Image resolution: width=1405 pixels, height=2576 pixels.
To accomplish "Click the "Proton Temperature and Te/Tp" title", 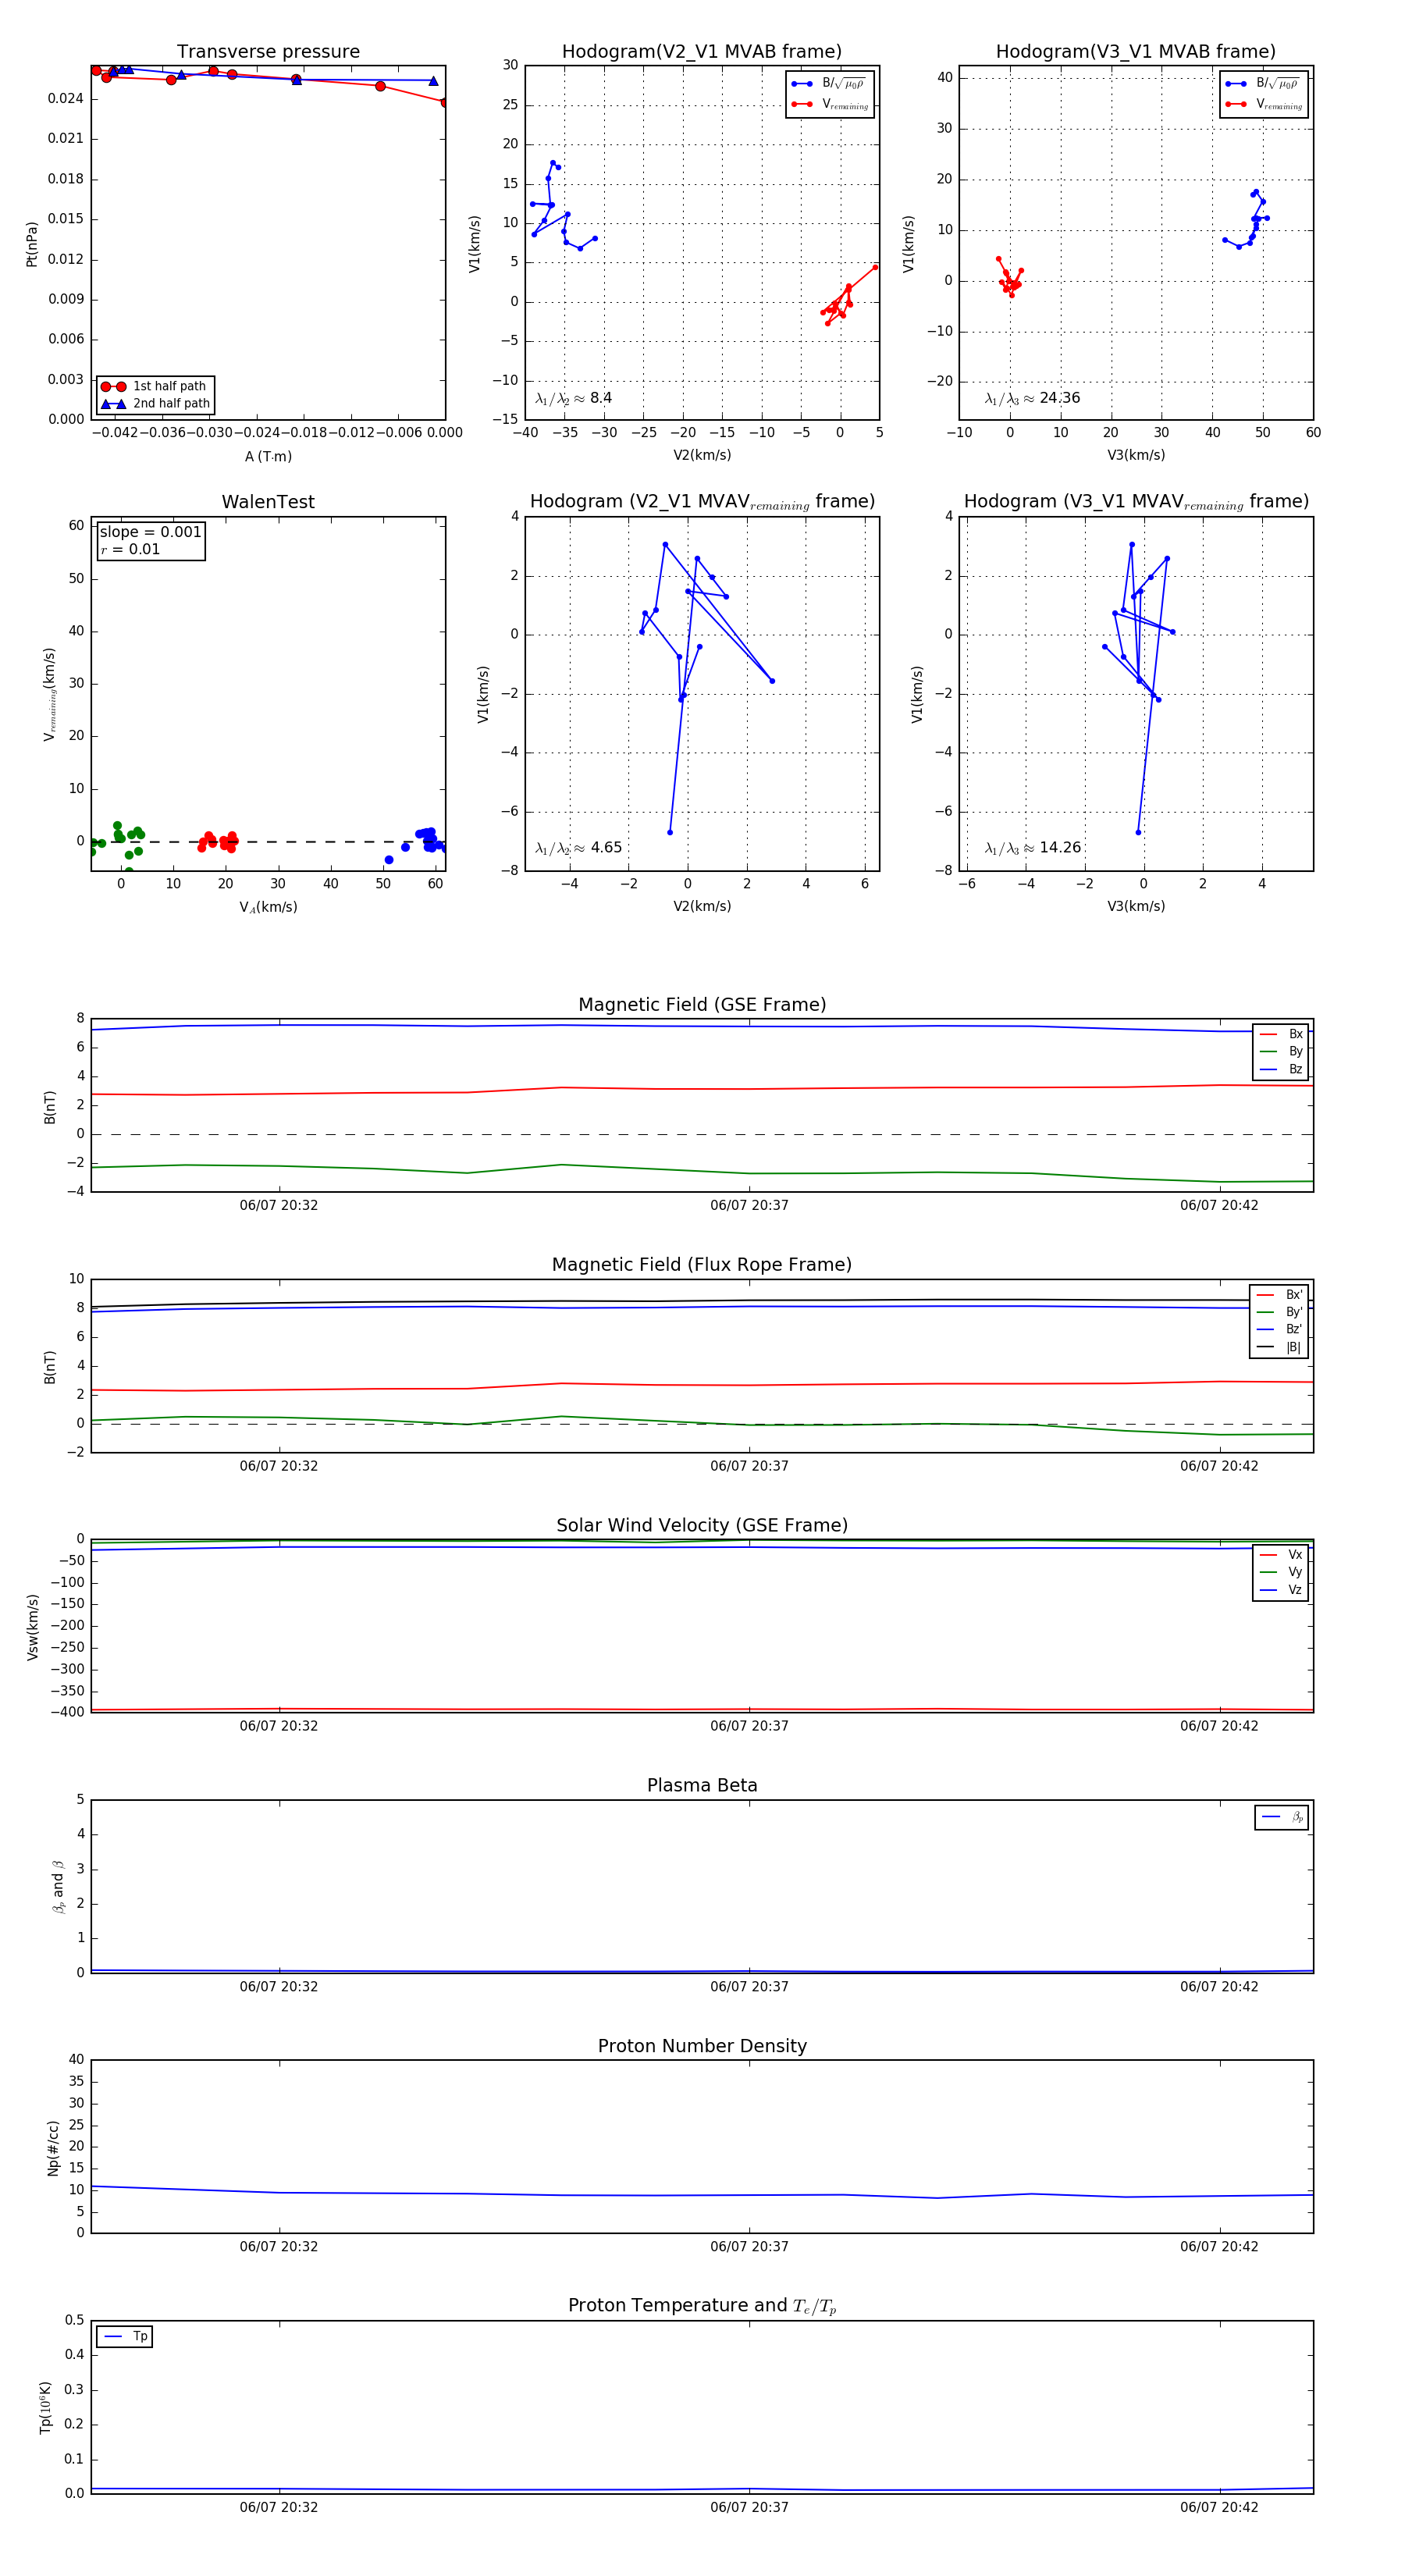I will (702, 2306).
